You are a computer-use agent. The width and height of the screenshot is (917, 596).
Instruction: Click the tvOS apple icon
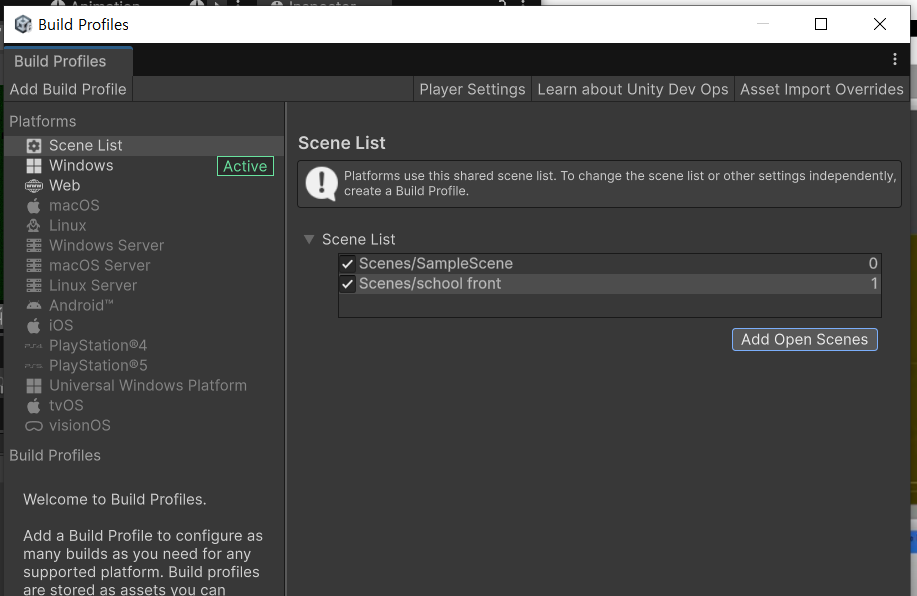[x=34, y=406]
